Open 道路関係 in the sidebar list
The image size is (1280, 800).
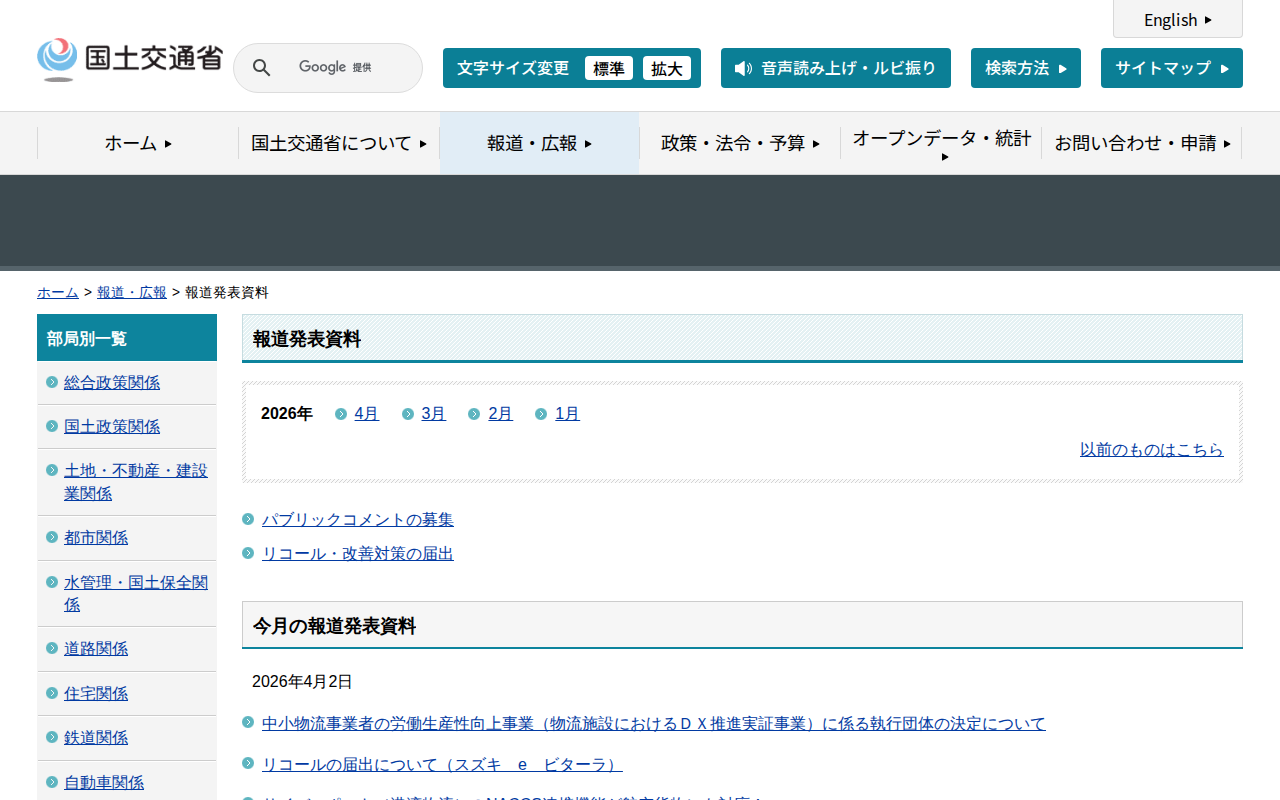tap(96, 648)
